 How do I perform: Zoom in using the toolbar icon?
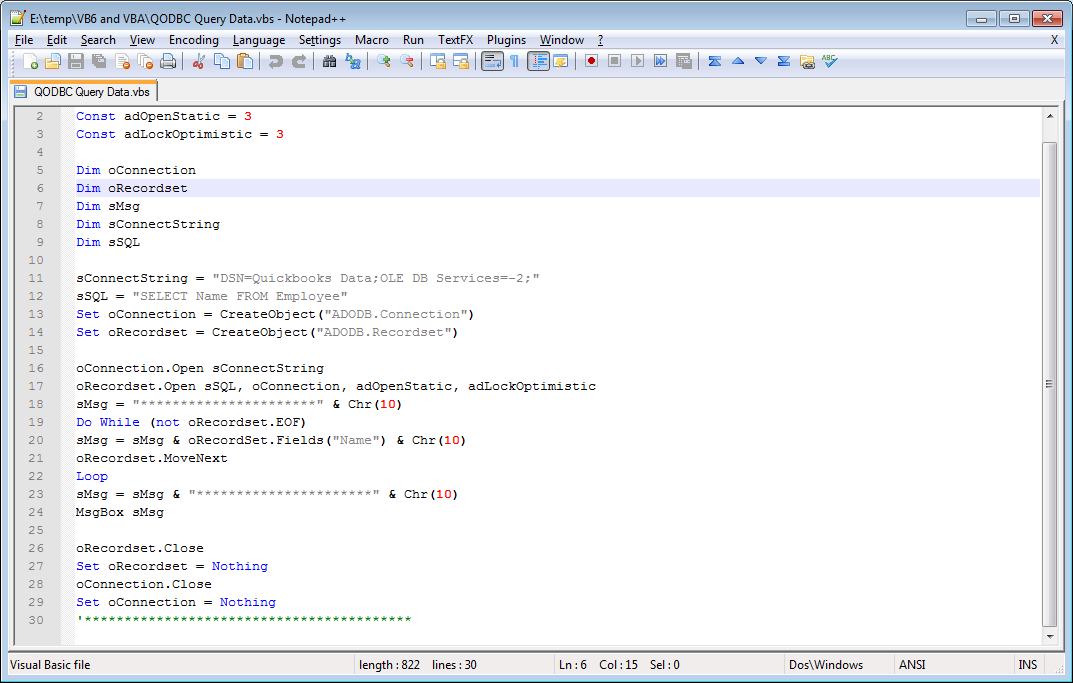tap(384, 61)
